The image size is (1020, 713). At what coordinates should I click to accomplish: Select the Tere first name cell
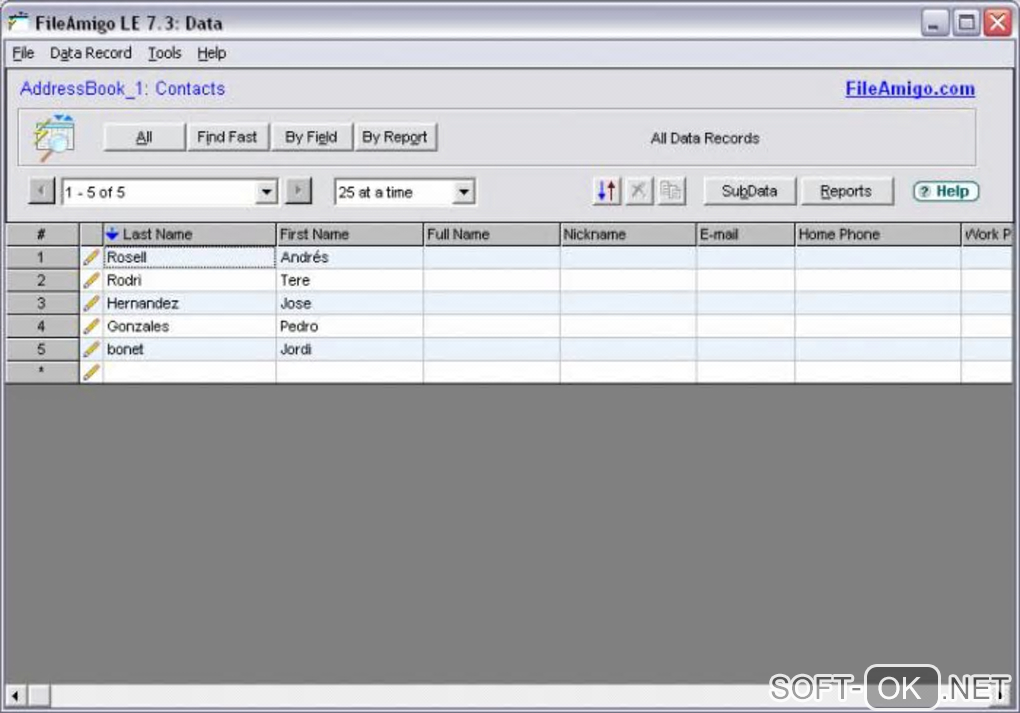pos(349,280)
